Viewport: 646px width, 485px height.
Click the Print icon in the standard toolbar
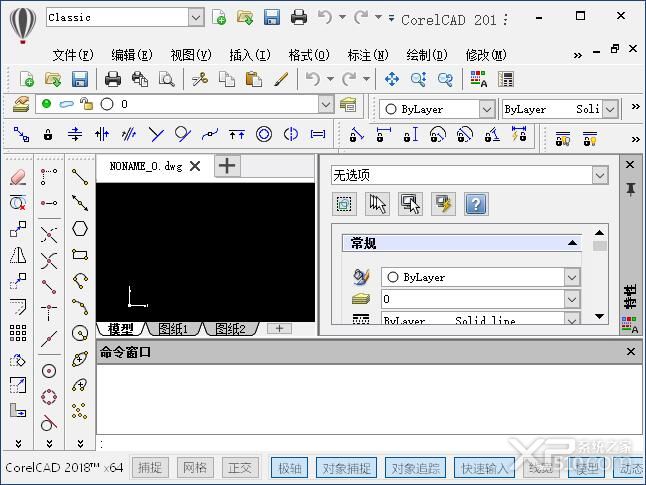tap(112, 79)
